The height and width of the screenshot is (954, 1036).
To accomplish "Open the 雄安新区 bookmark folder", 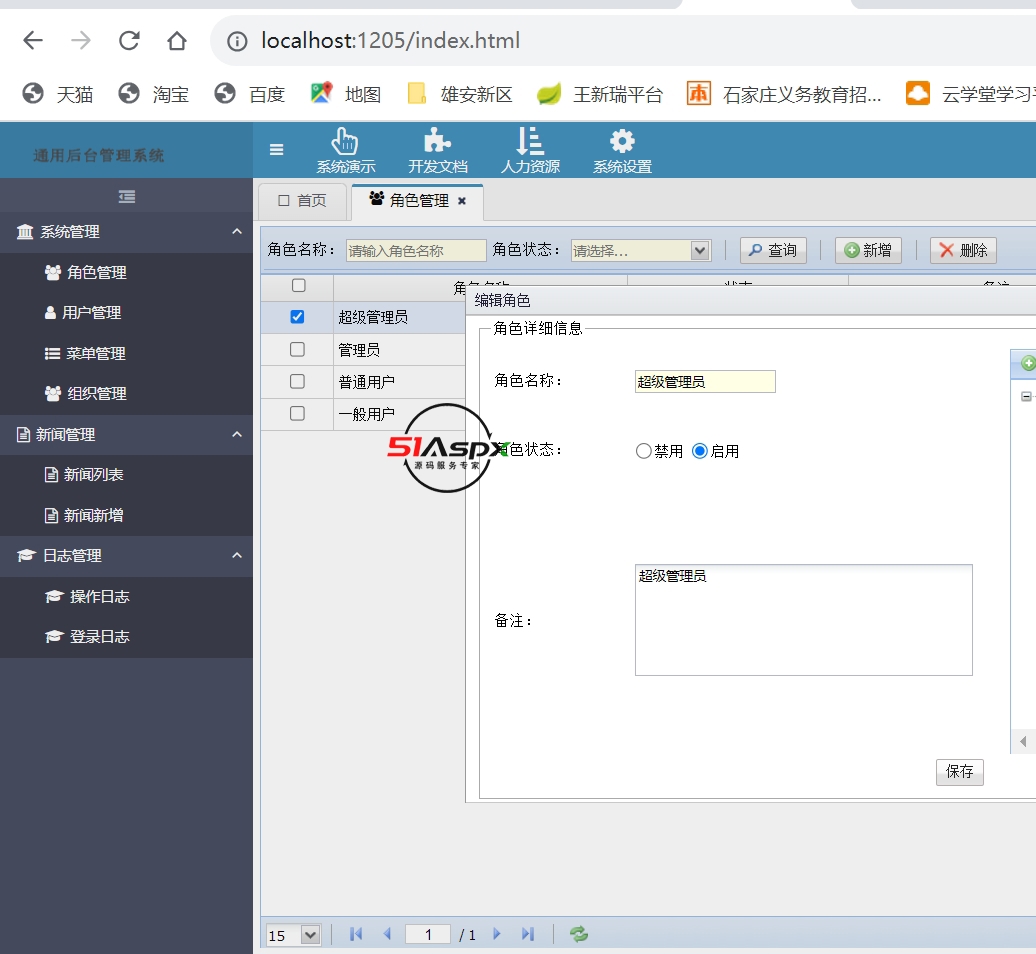I will [x=460, y=94].
